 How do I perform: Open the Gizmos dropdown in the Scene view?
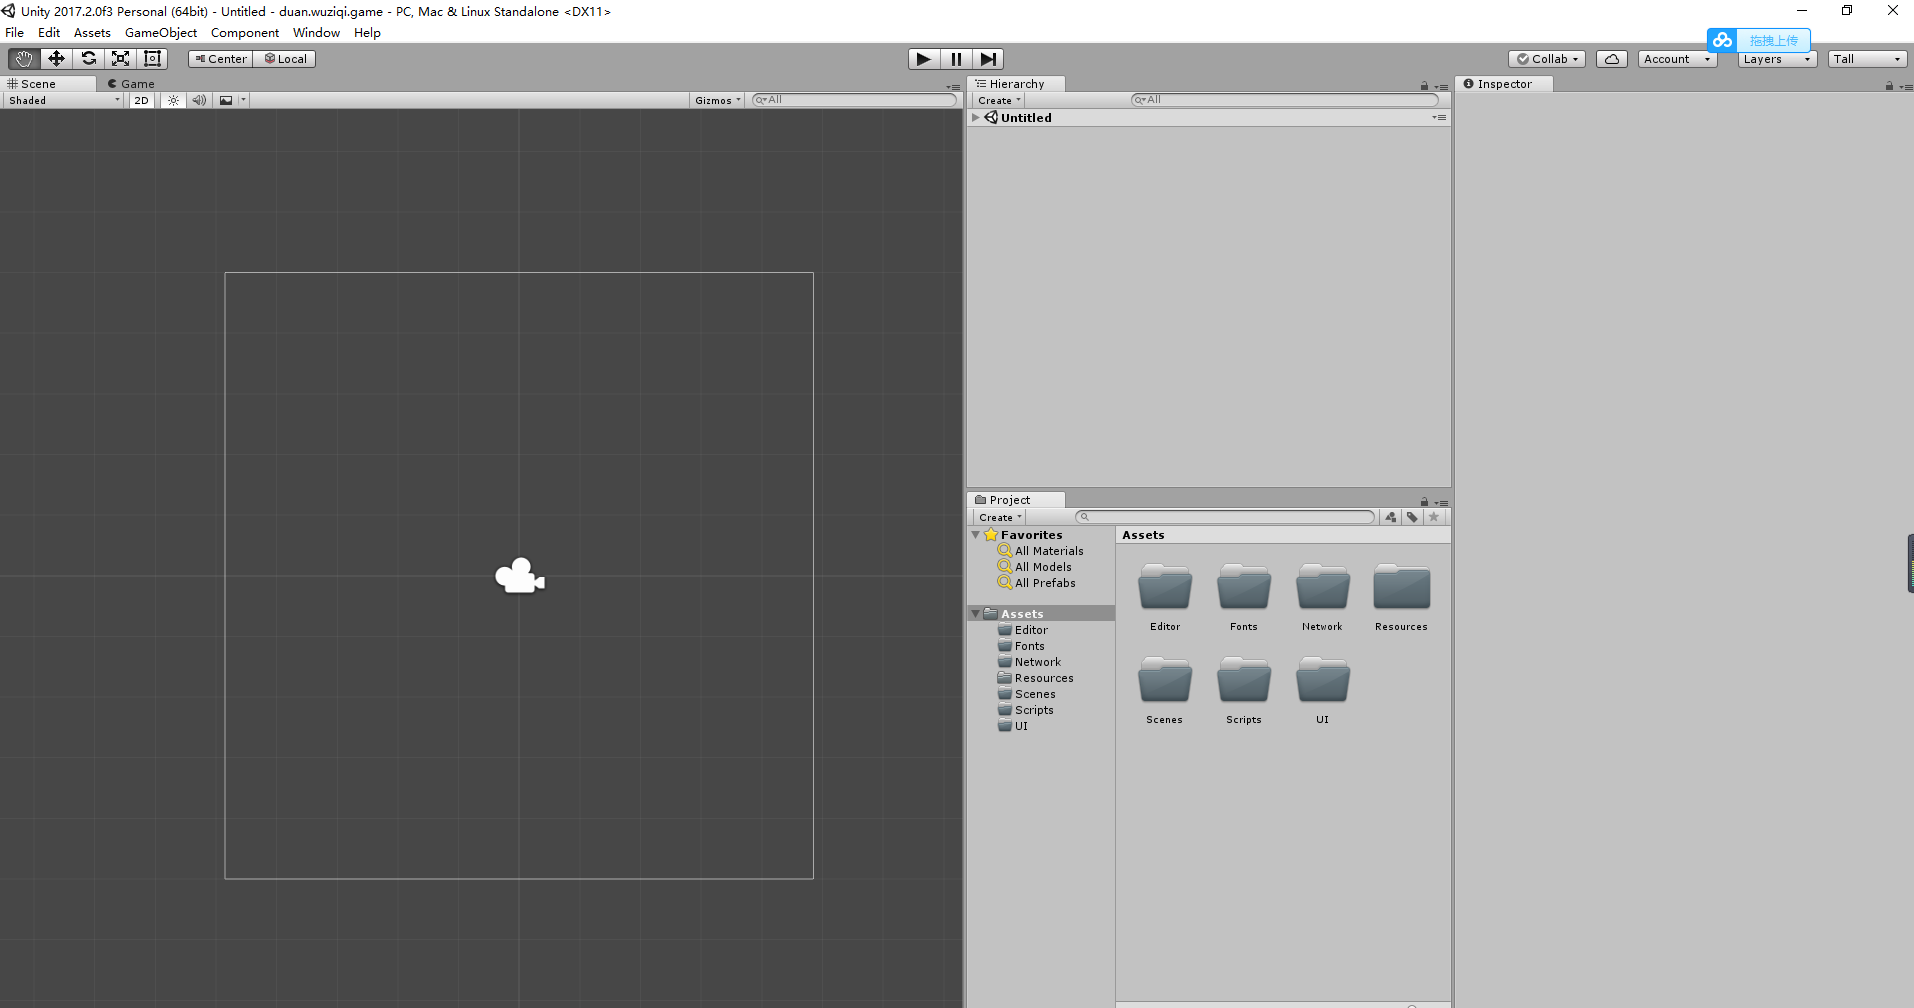coord(716,100)
